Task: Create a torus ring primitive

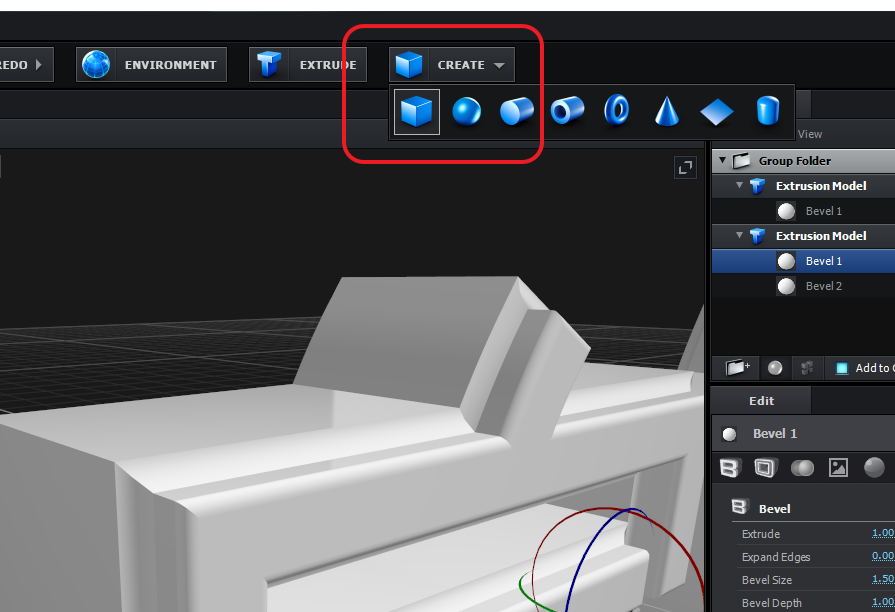Action: click(x=616, y=110)
